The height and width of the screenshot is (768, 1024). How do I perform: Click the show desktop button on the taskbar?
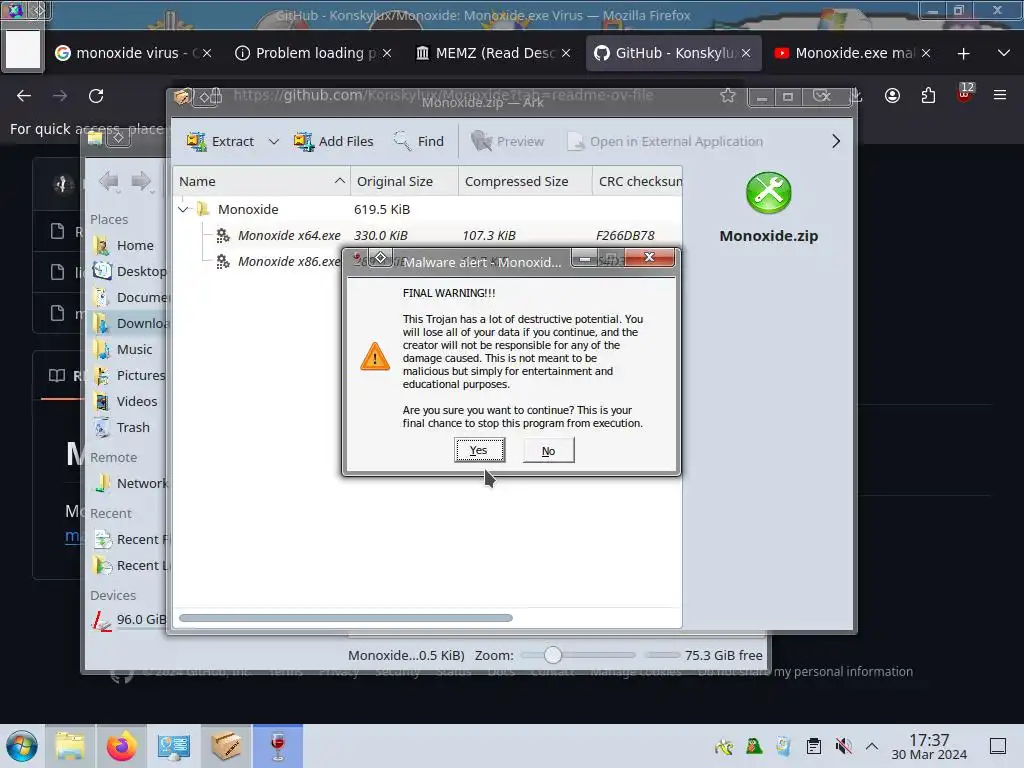click(998, 746)
